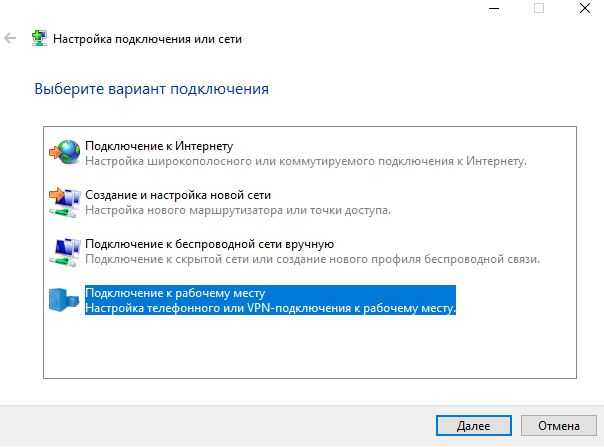This screenshot has width=604, height=447.
Task: Click the network wizard icon beside the title
Action: (x=40, y=39)
